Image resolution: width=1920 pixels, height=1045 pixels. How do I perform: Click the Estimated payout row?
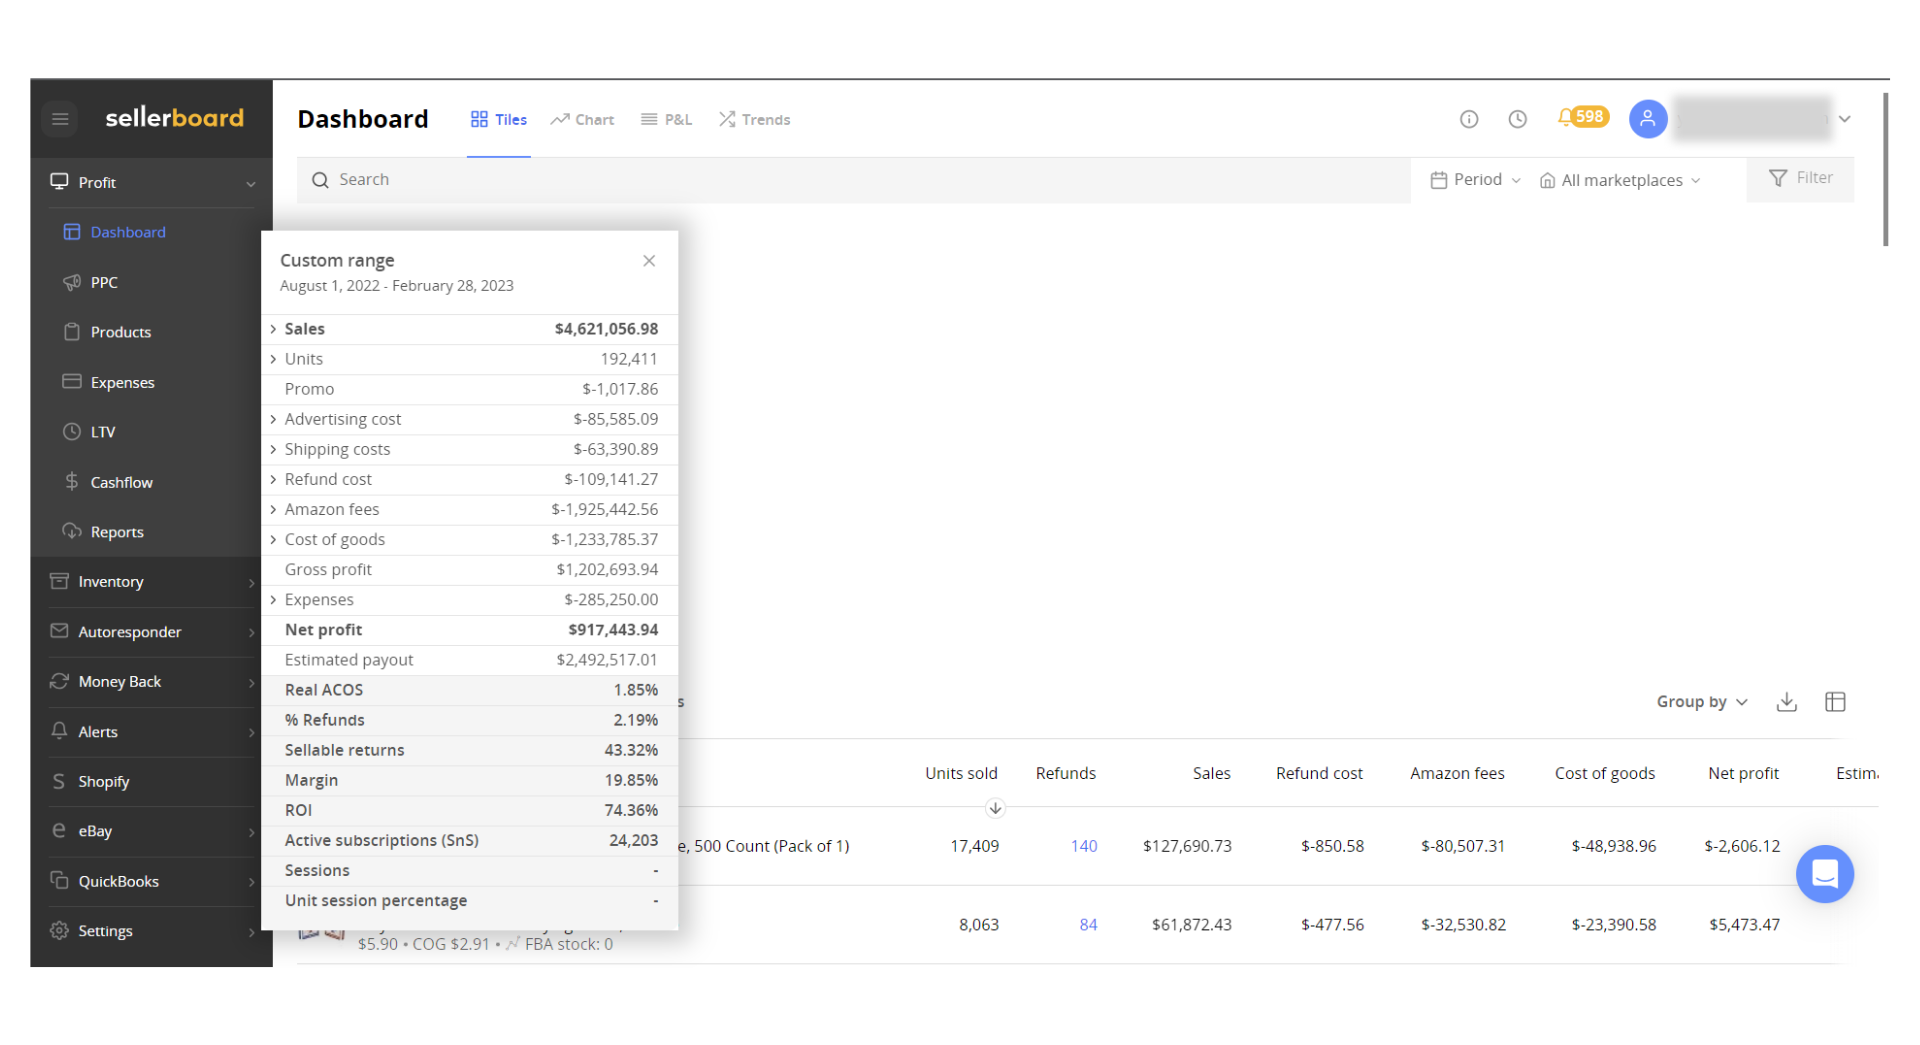pyautogui.click(x=470, y=660)
